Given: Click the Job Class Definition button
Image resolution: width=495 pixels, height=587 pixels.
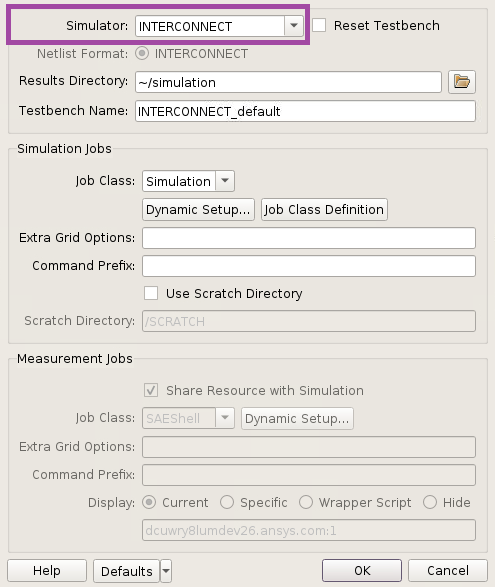Looking at the screenshot, I should pos(324,210).
